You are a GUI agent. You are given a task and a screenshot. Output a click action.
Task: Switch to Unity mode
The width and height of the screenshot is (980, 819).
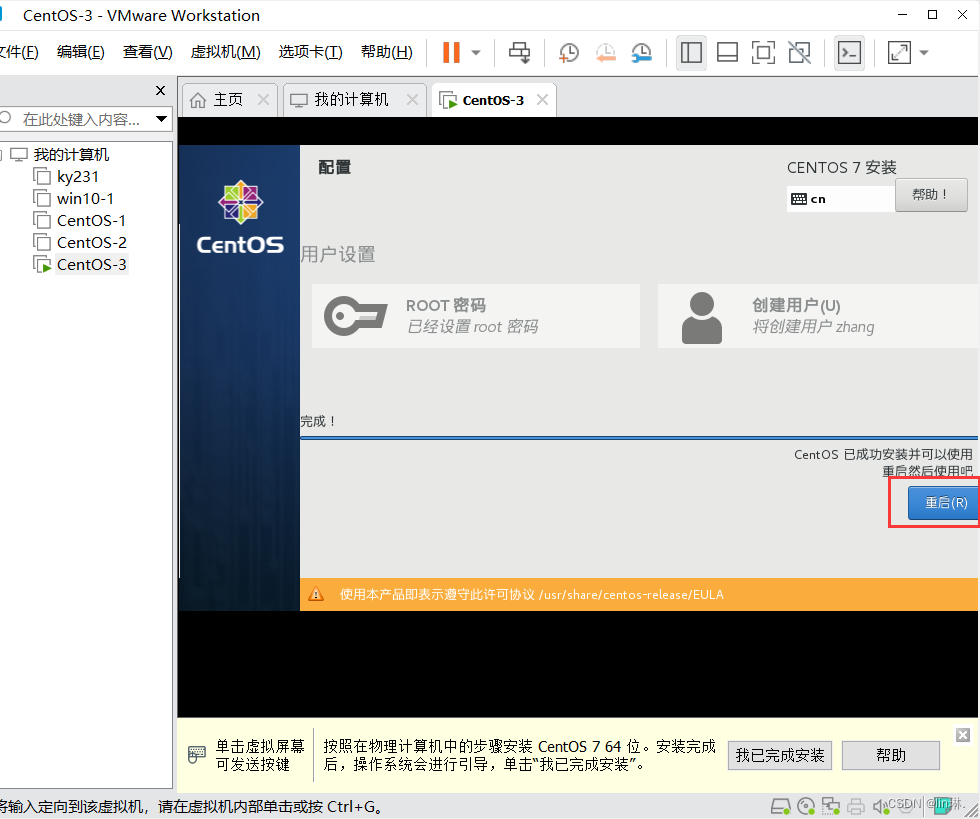[x=799, y=53]
